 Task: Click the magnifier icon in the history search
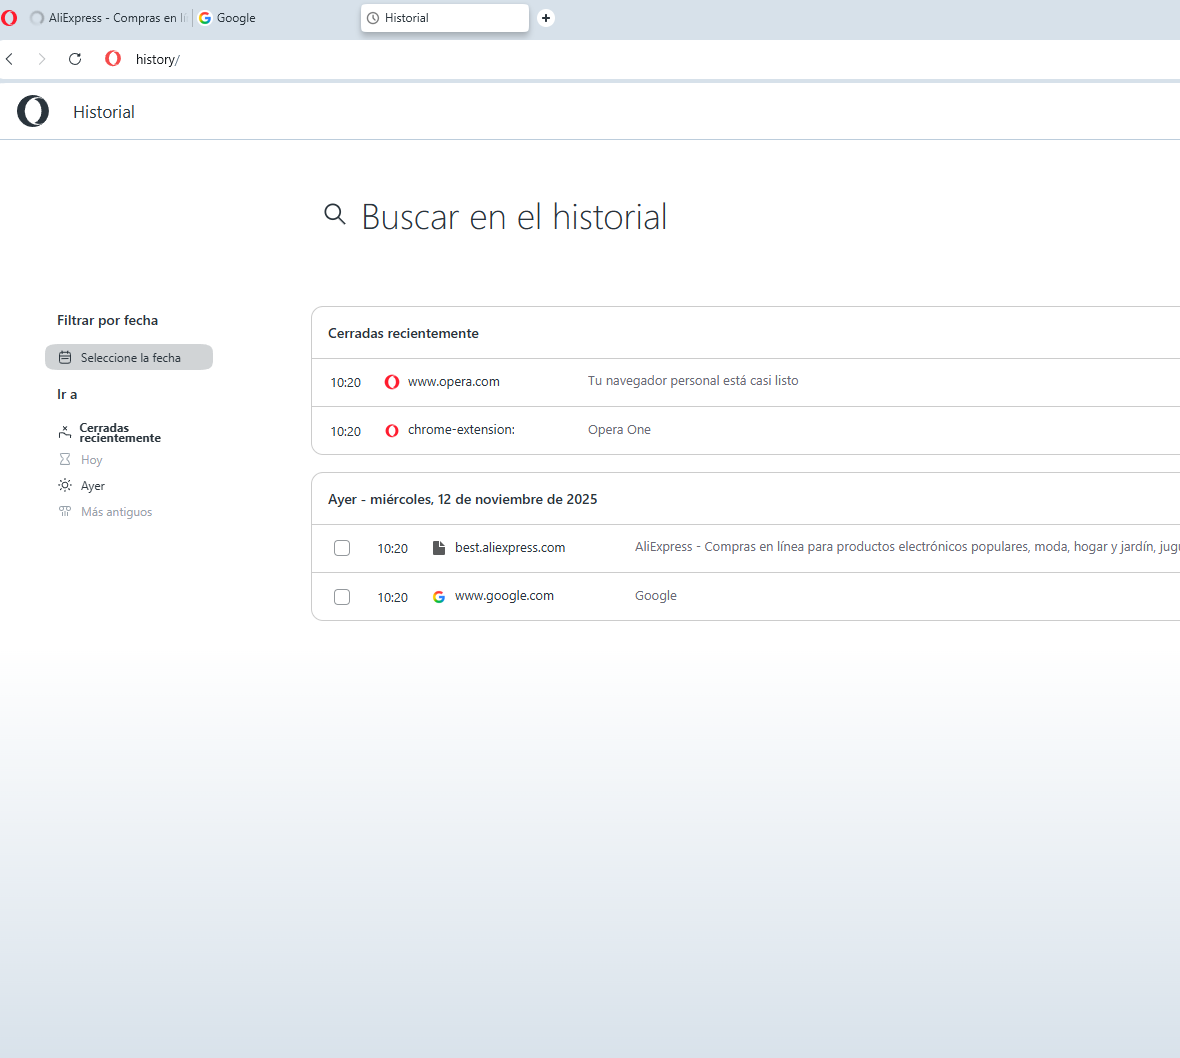click(335, 215)
